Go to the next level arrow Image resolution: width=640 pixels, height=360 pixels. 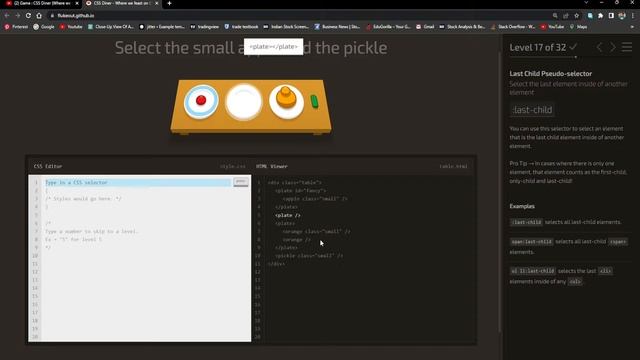click(613, 47)
